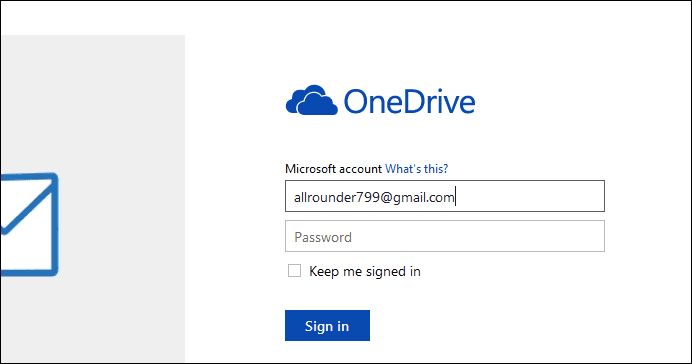Enable the Keep me signed in checkbox

(294, 270)
